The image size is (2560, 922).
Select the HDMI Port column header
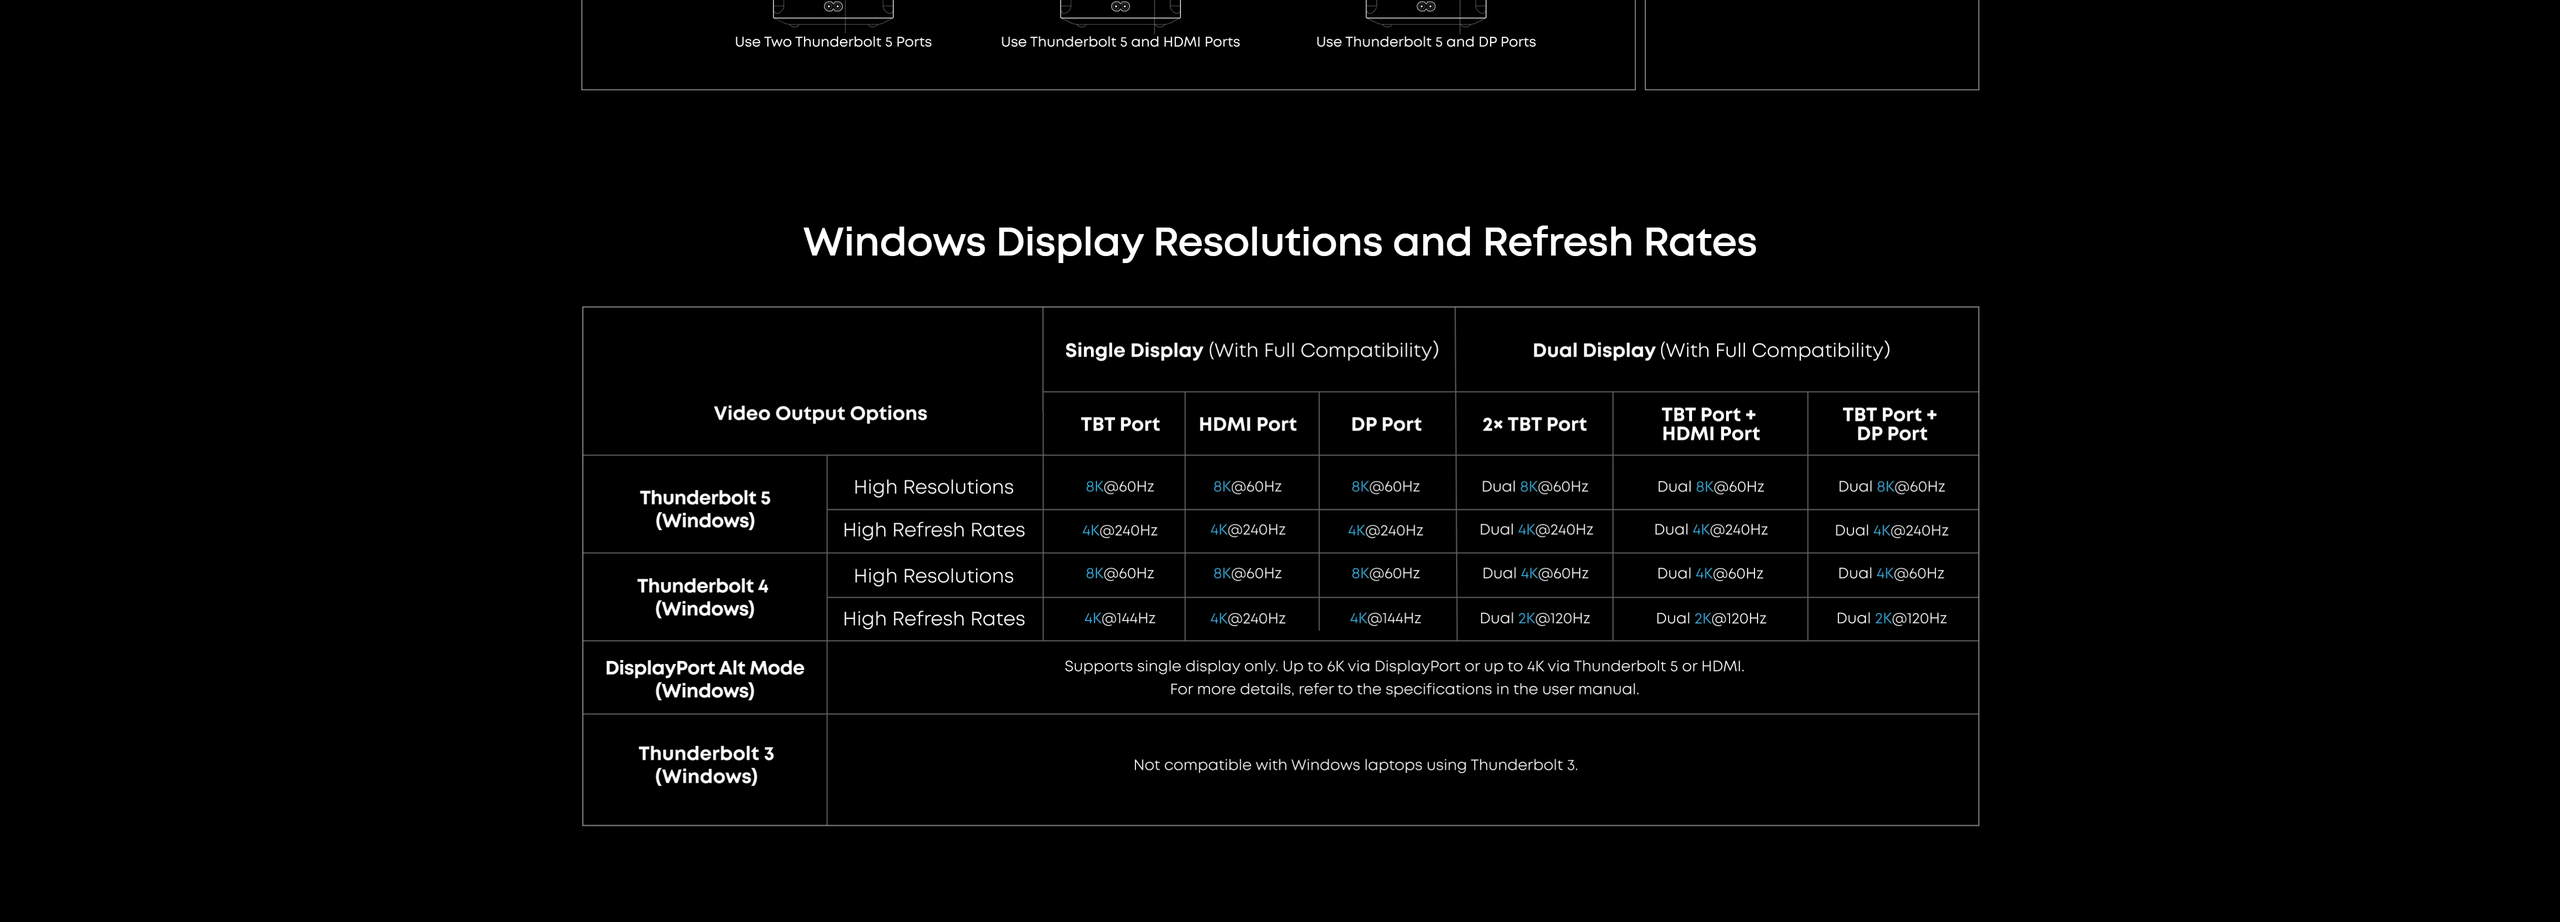tap(1247, 424)
